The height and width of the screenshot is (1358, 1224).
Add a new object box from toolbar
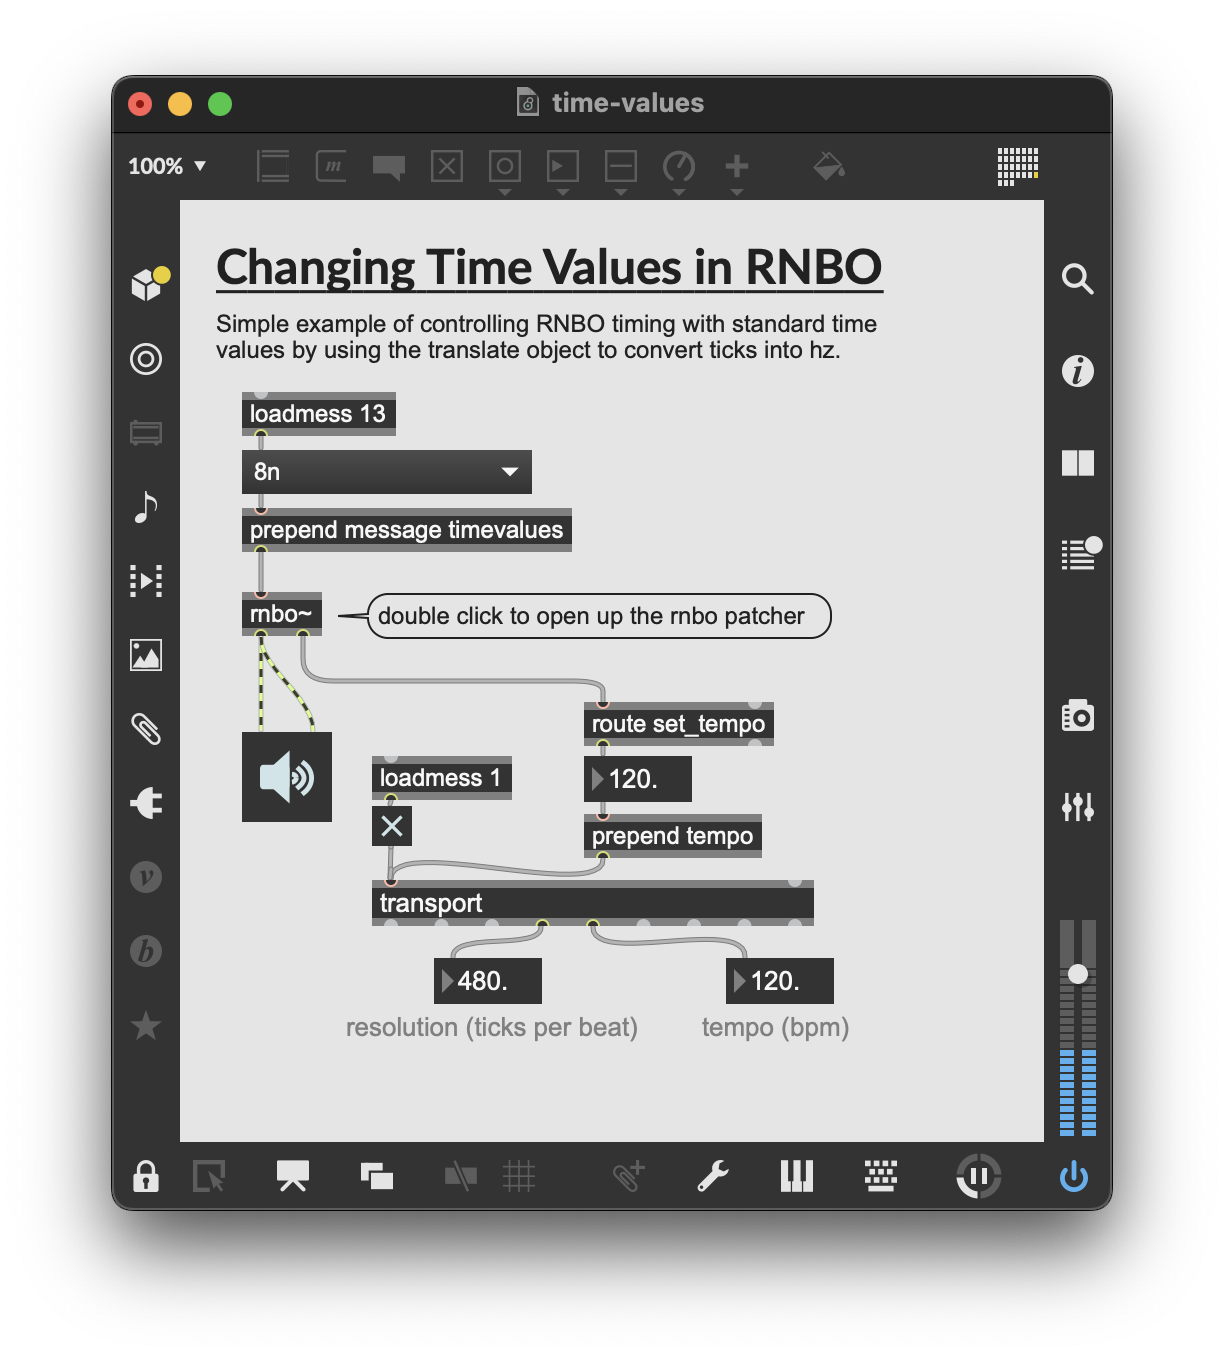pos(273,166)
